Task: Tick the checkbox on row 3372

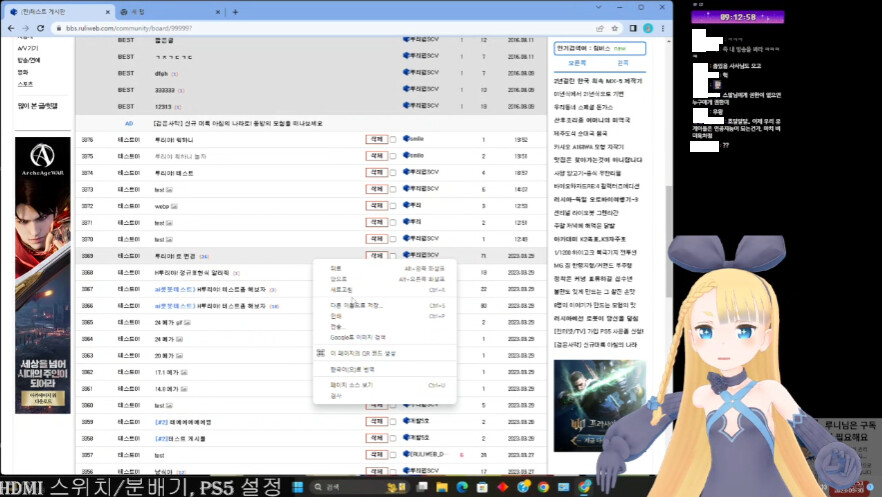Action: coord(393,206)
